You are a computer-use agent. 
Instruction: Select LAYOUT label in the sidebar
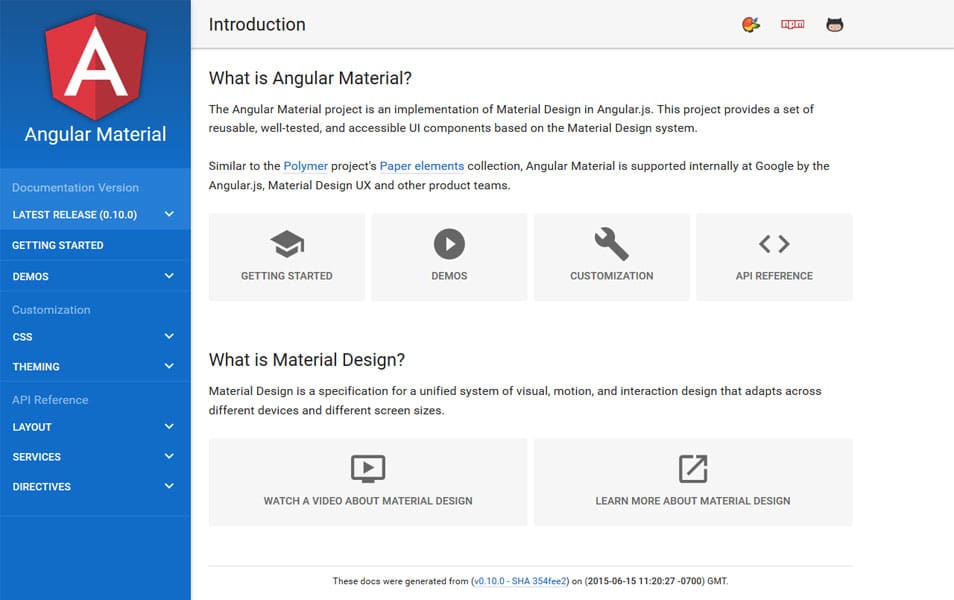click(x=32, y=427)
